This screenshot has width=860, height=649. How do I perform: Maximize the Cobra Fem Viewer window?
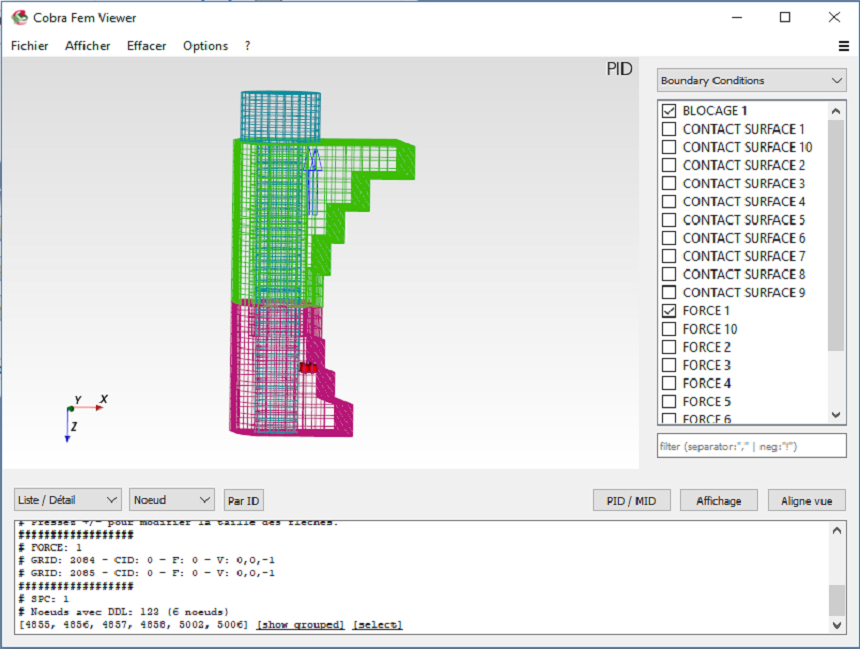[785, 18]
